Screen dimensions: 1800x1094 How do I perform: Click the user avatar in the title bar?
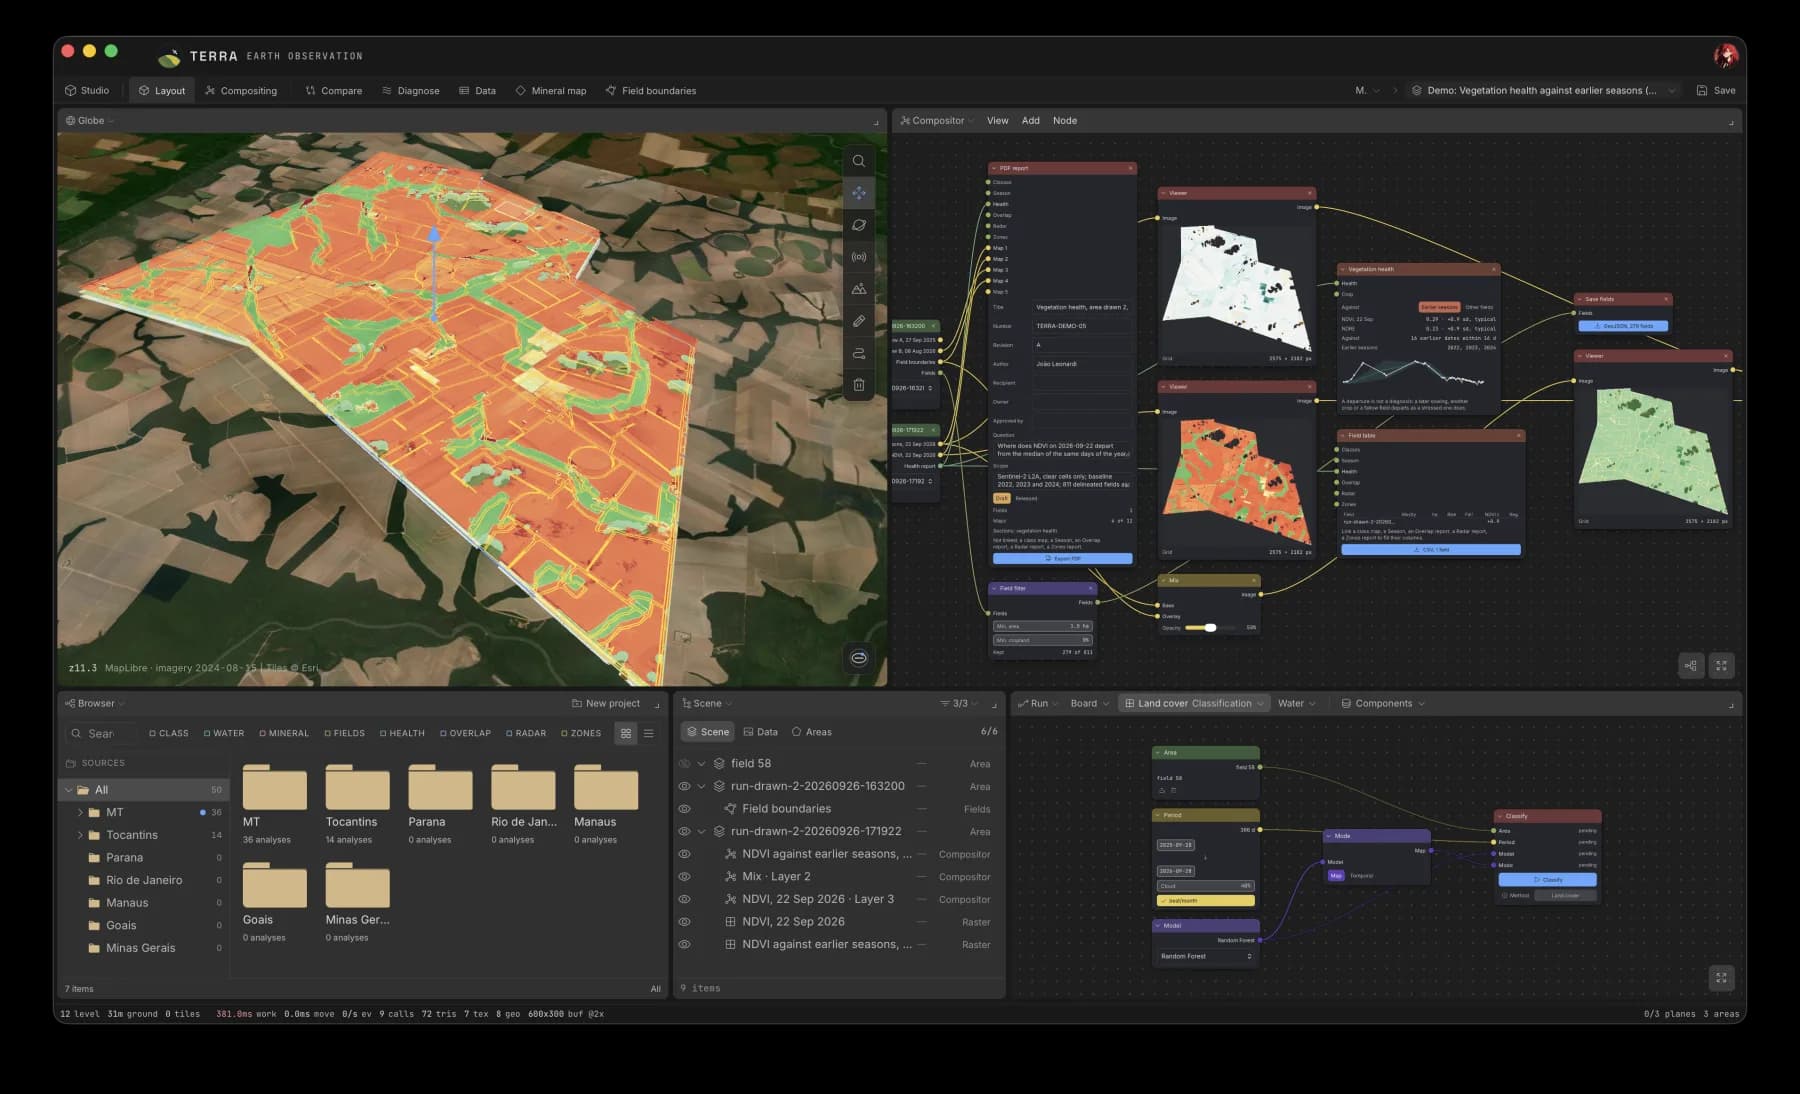[1725, 56]
